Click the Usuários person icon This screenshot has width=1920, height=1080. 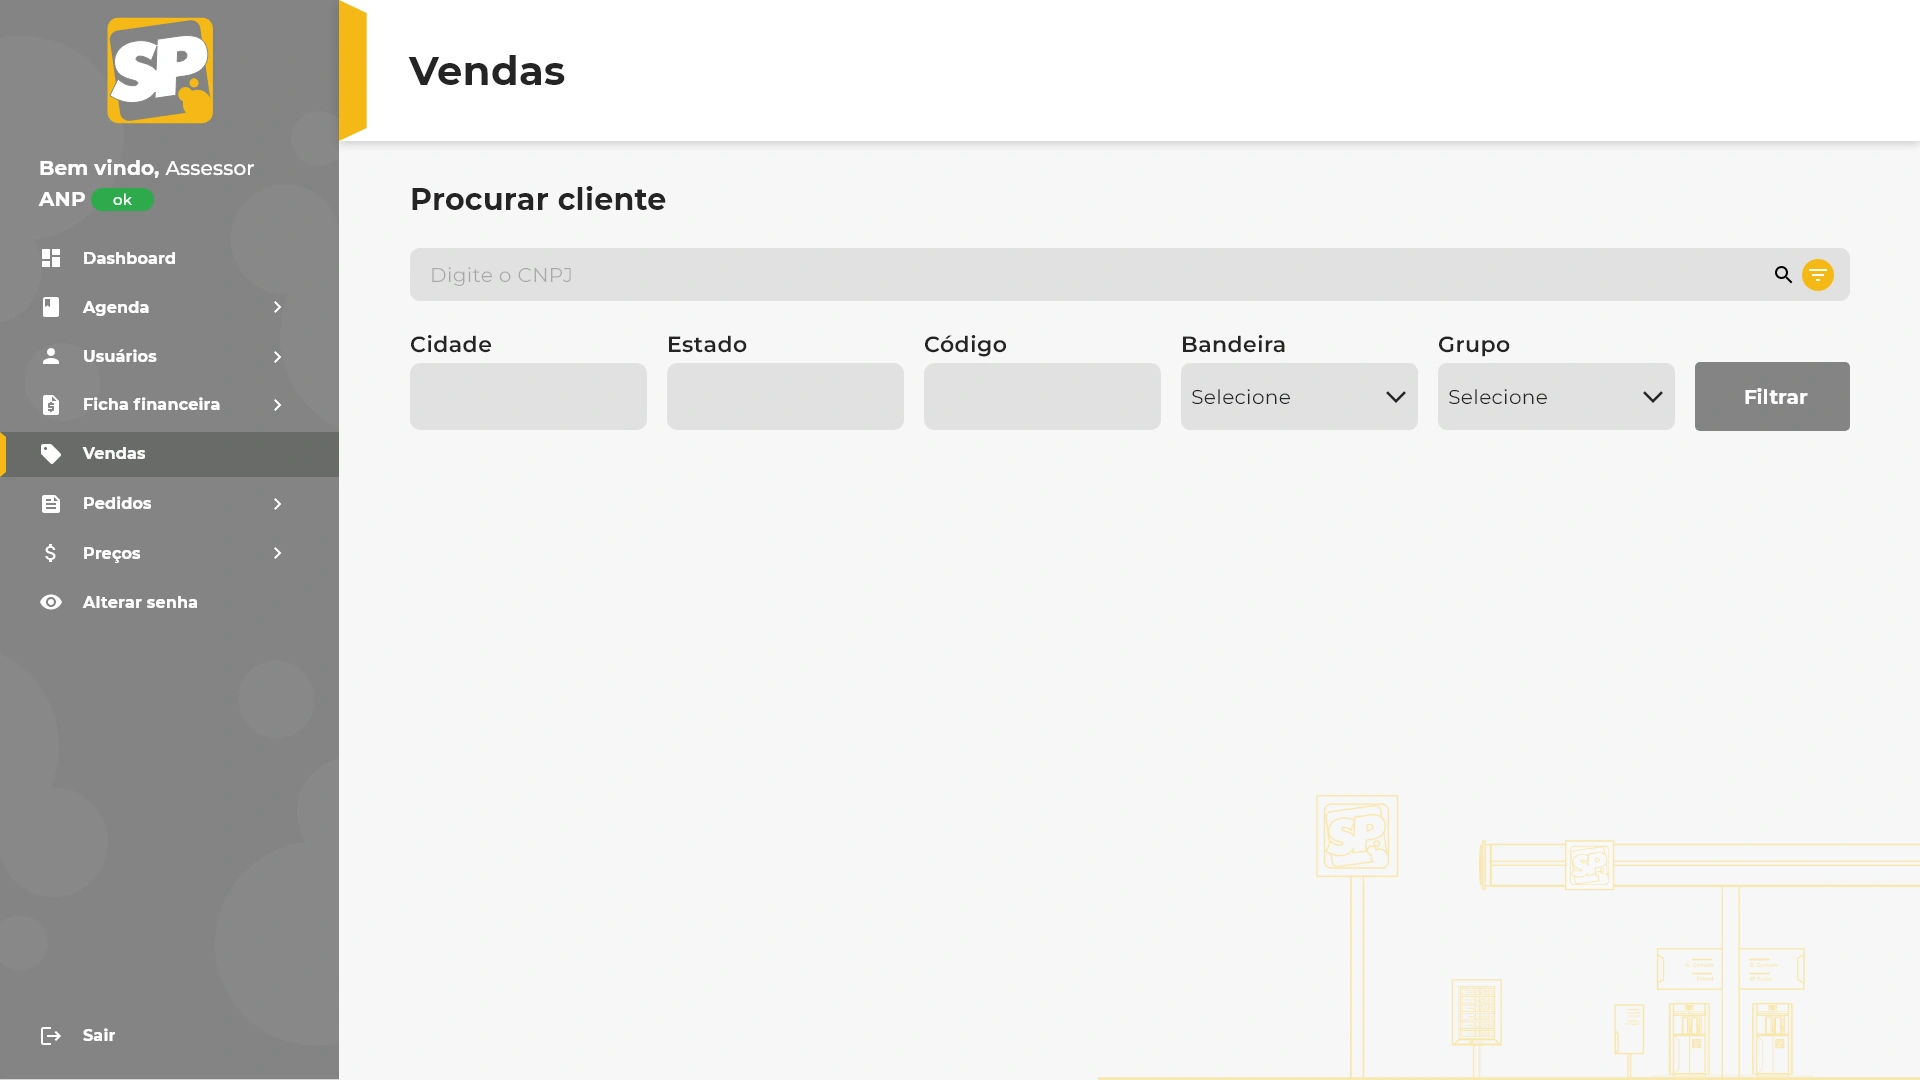pyautogui.click(x=51, y=356)
